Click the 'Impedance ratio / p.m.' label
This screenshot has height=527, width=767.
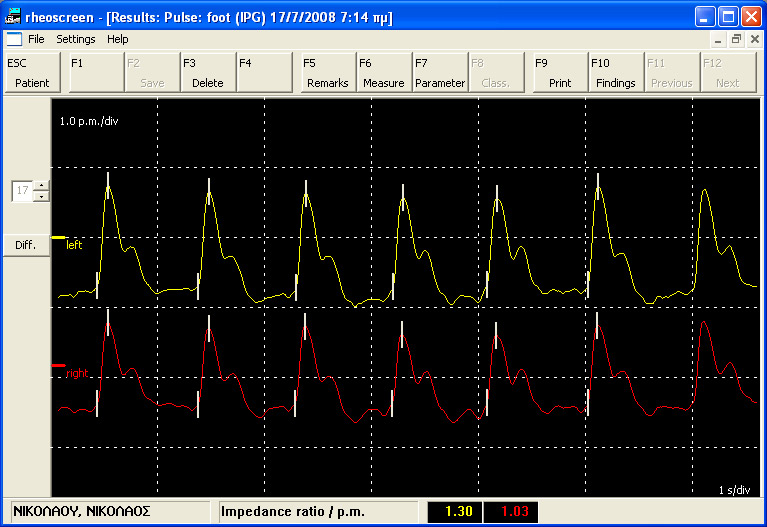[x=293, y=512]
